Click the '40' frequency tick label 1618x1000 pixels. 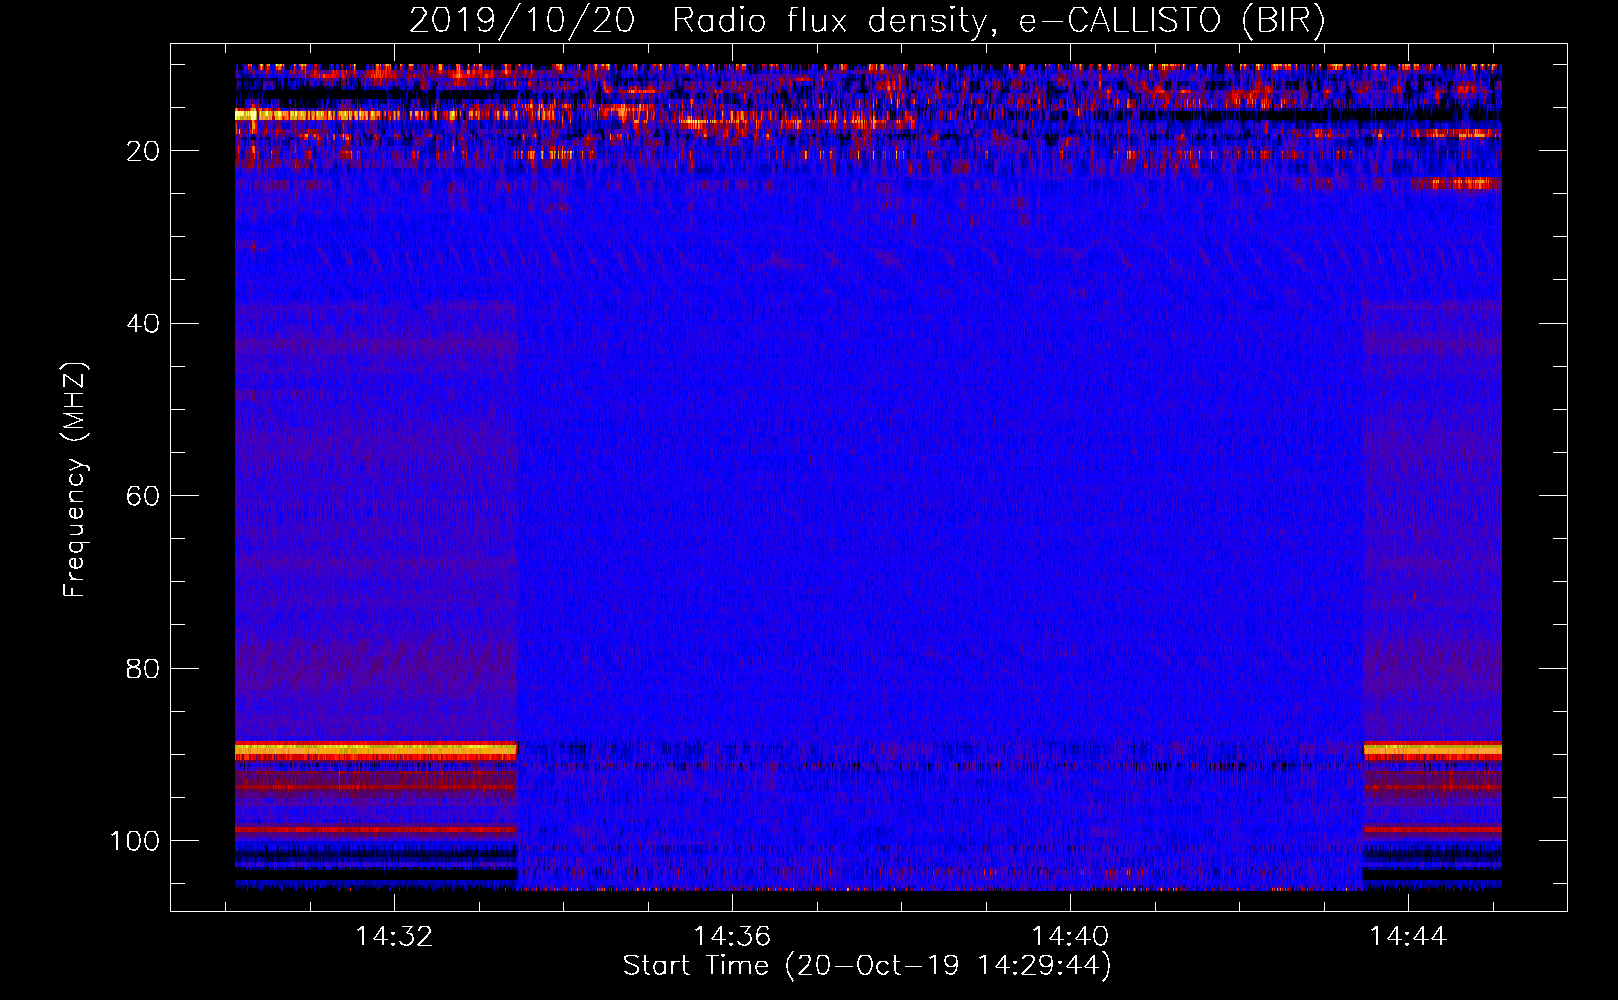click(144, 324)
